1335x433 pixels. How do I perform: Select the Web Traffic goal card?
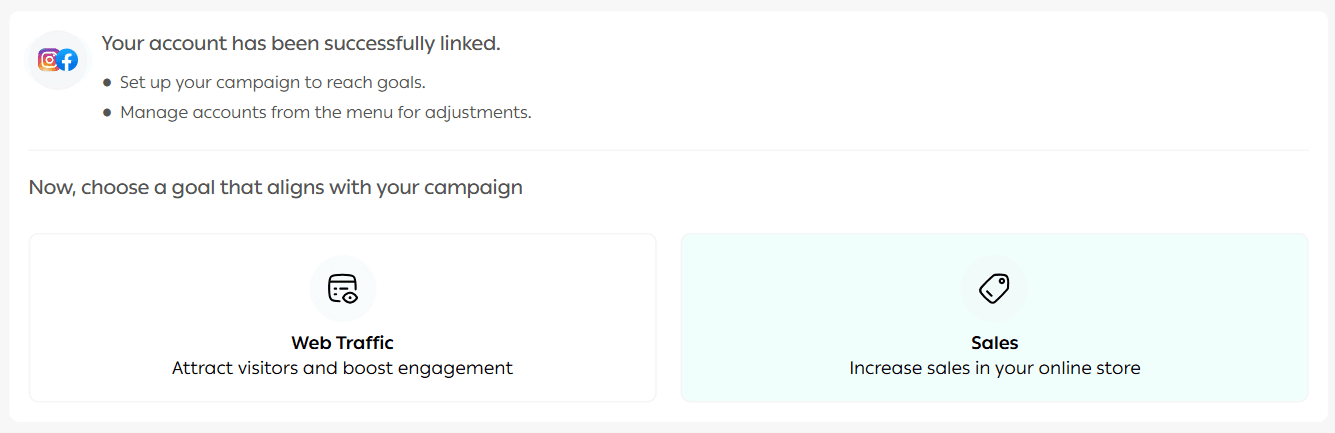point(342,317)
